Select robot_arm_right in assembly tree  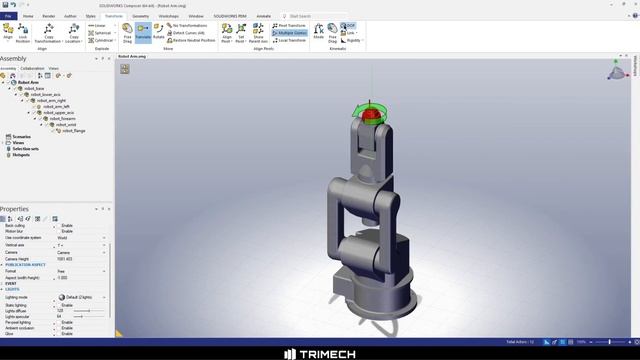click(x=51, y=100)
